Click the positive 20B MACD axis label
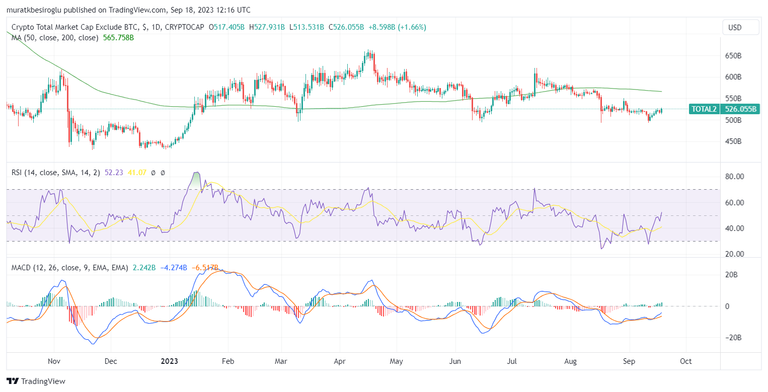Image resolution: width=768 pixels, height=392 pixels. coord(731,275)
